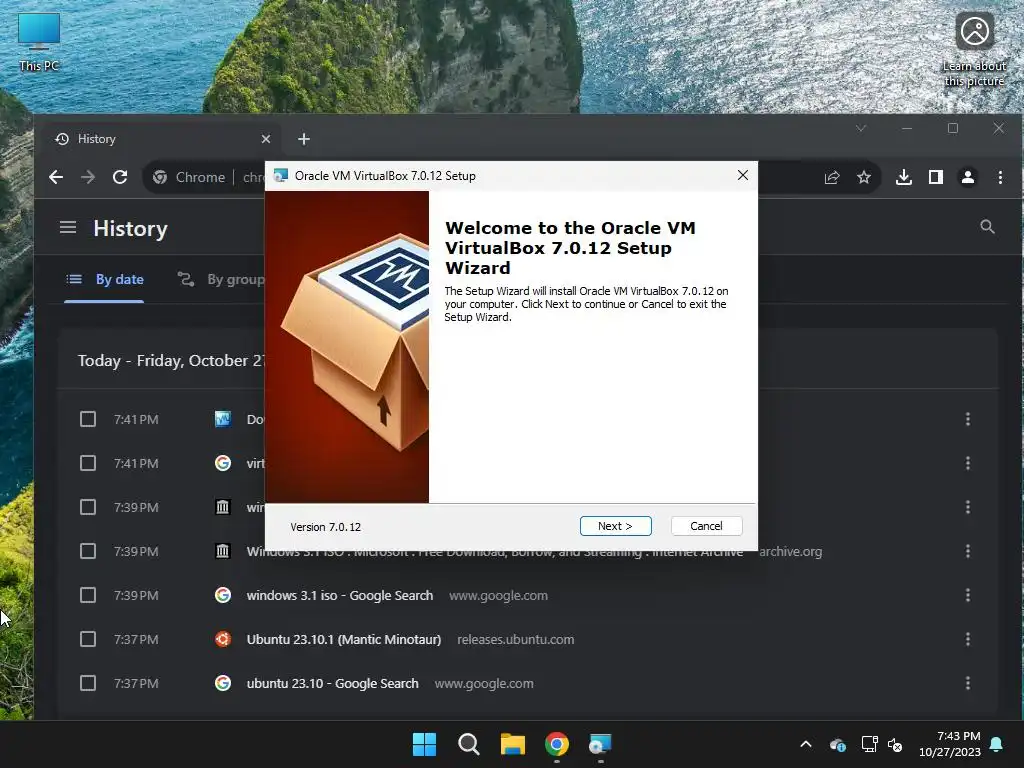Click the Internet Archive favicon beside archive.org entry
The height and width of the screenshot is (768, 1024).
point(223,551)
